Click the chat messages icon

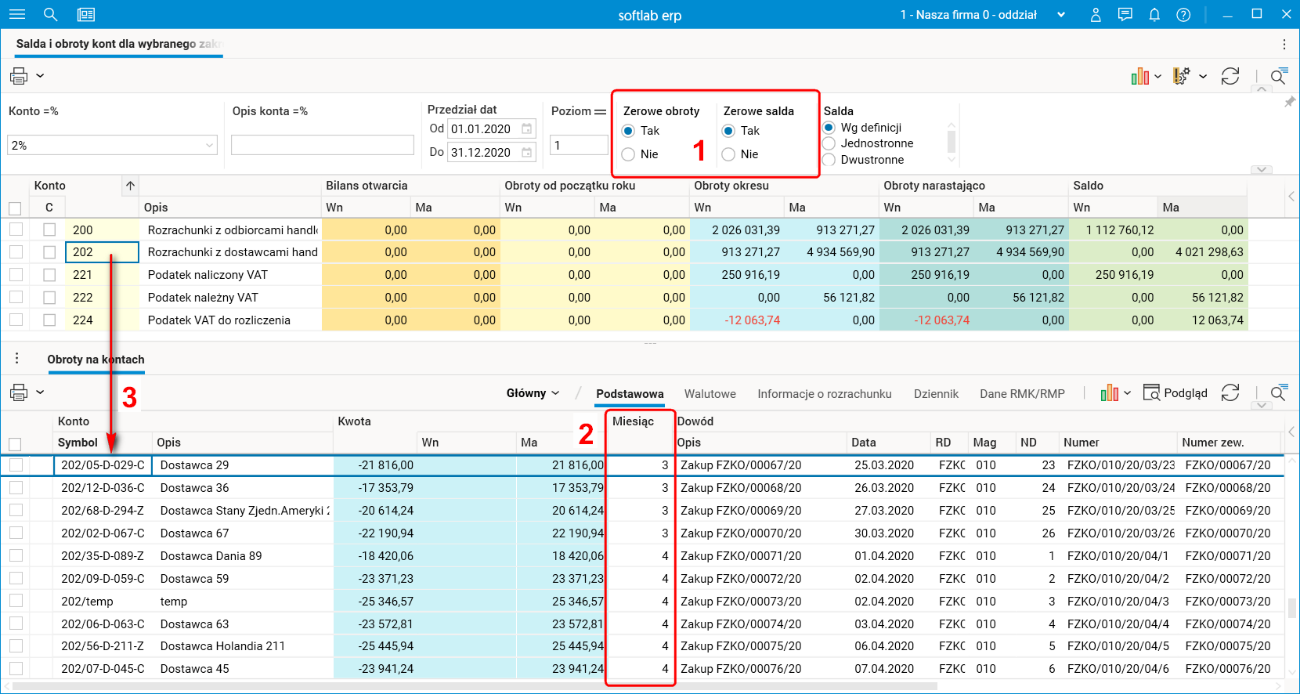pyautogui.click(x=1125, y=15)
